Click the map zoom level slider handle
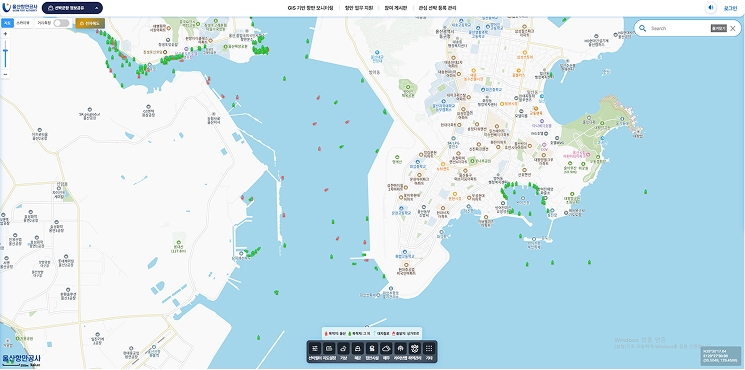 (x=5, y=51)
